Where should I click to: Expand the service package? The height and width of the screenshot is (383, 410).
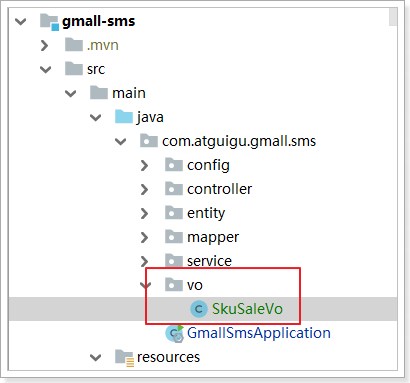[144, 261]
